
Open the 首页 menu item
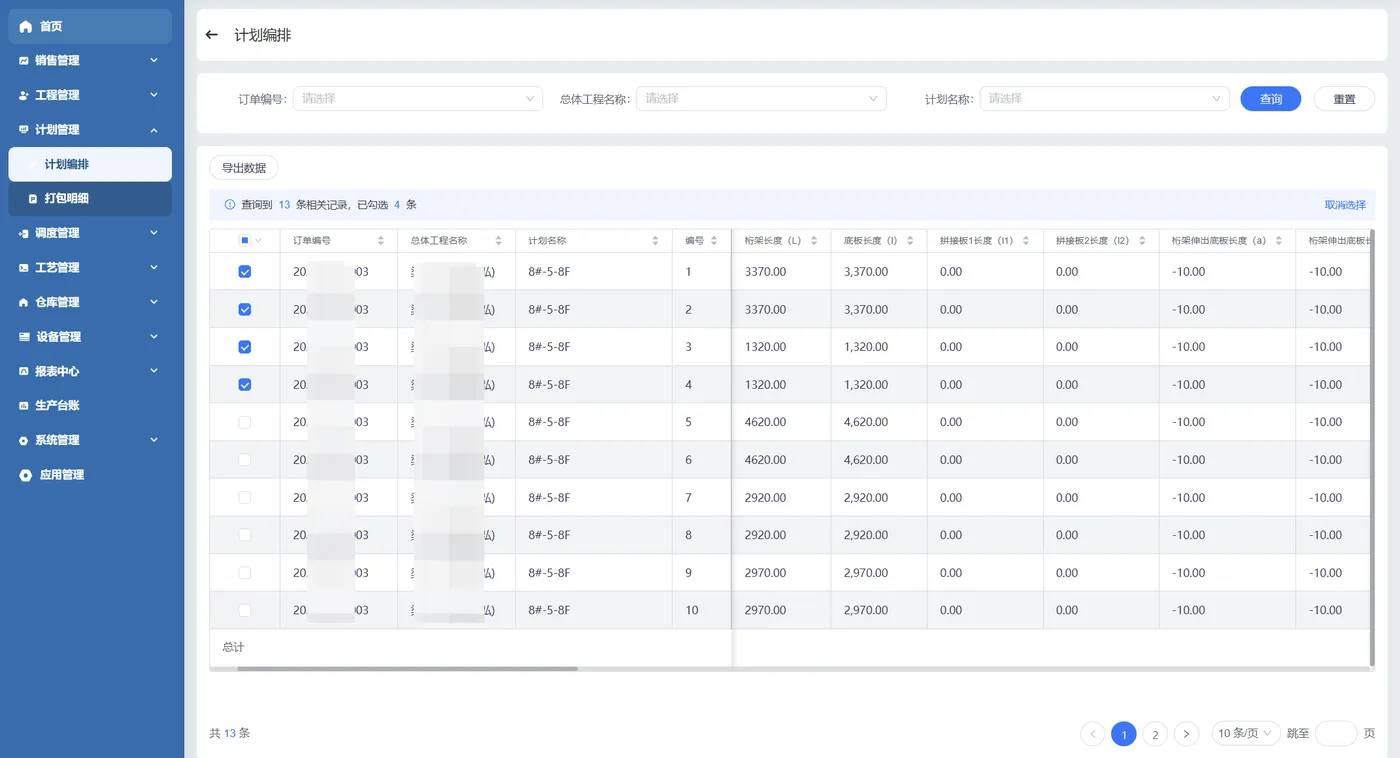90,27
